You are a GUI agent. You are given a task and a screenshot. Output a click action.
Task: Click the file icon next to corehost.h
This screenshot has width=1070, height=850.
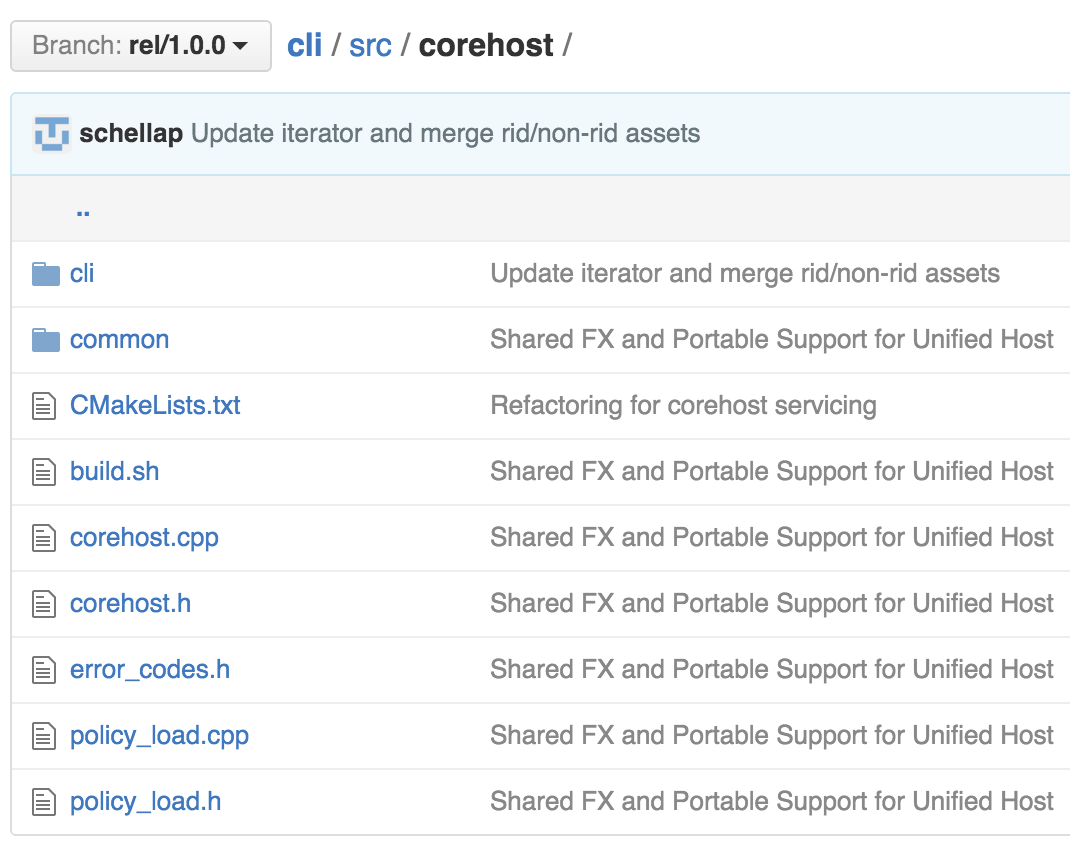click(44, 603)
